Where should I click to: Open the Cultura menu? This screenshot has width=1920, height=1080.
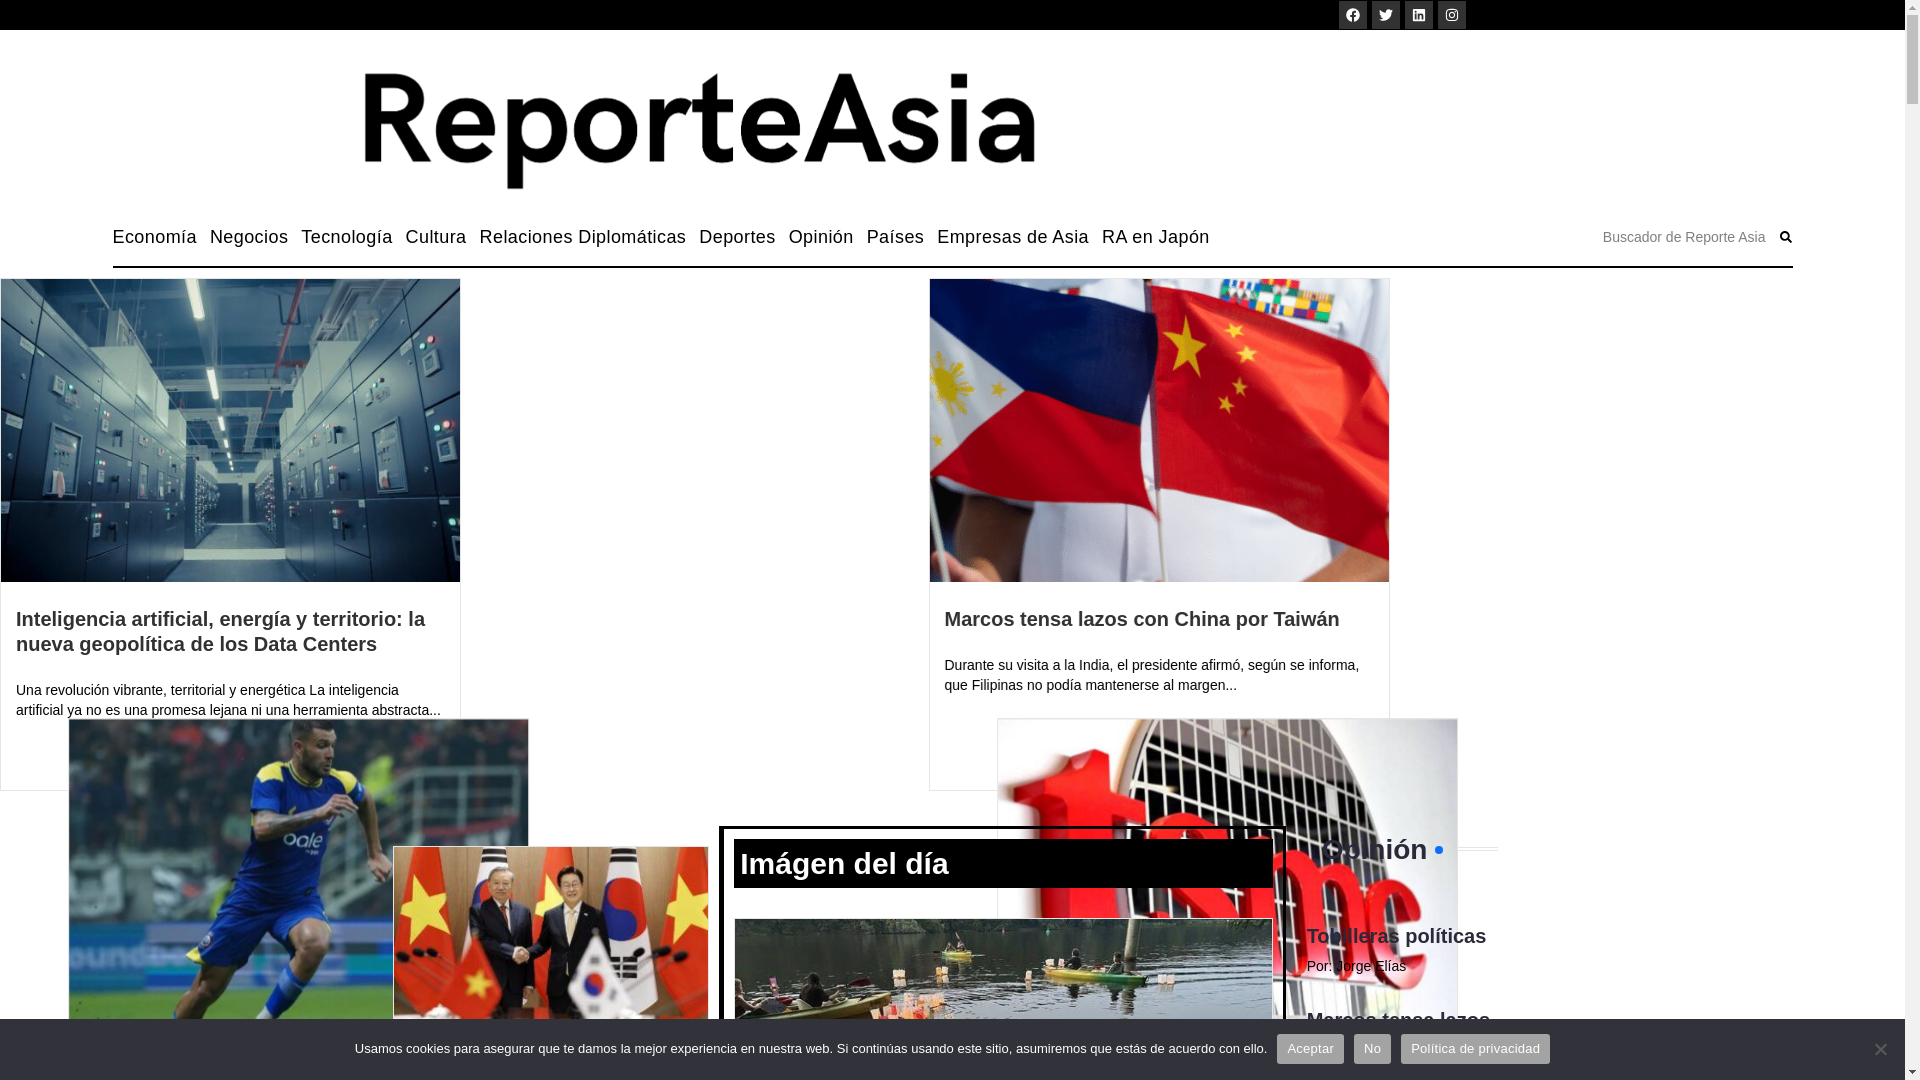436,237
